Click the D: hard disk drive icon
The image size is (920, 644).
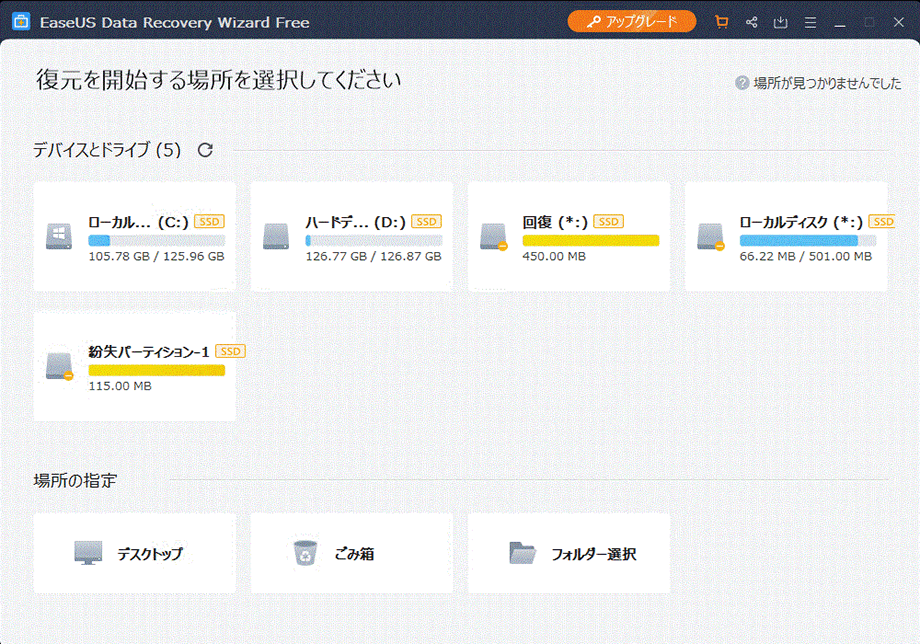click(x=276, y=236)
